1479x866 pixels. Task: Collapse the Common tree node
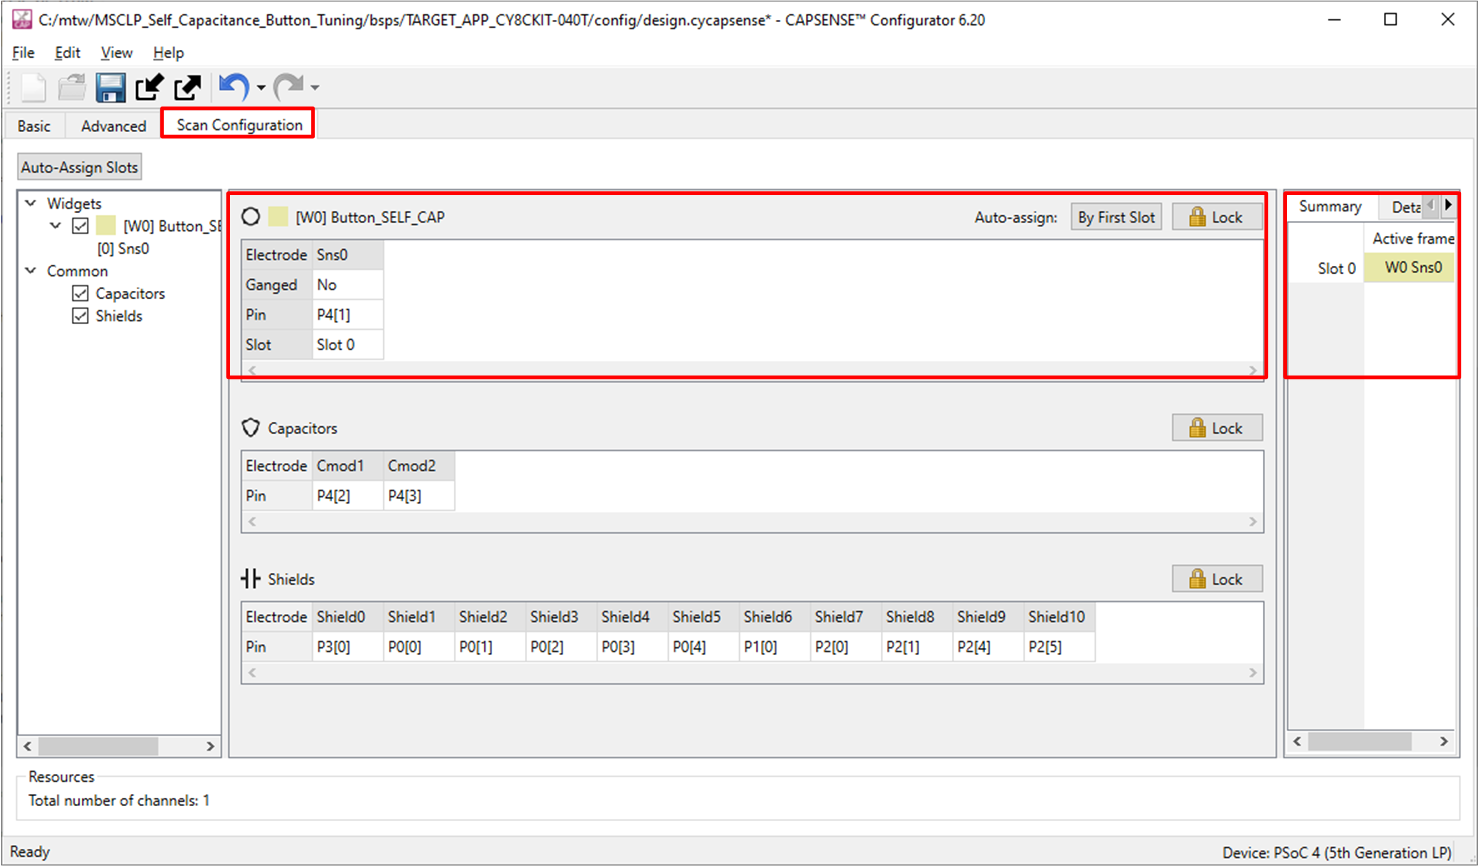31,271
